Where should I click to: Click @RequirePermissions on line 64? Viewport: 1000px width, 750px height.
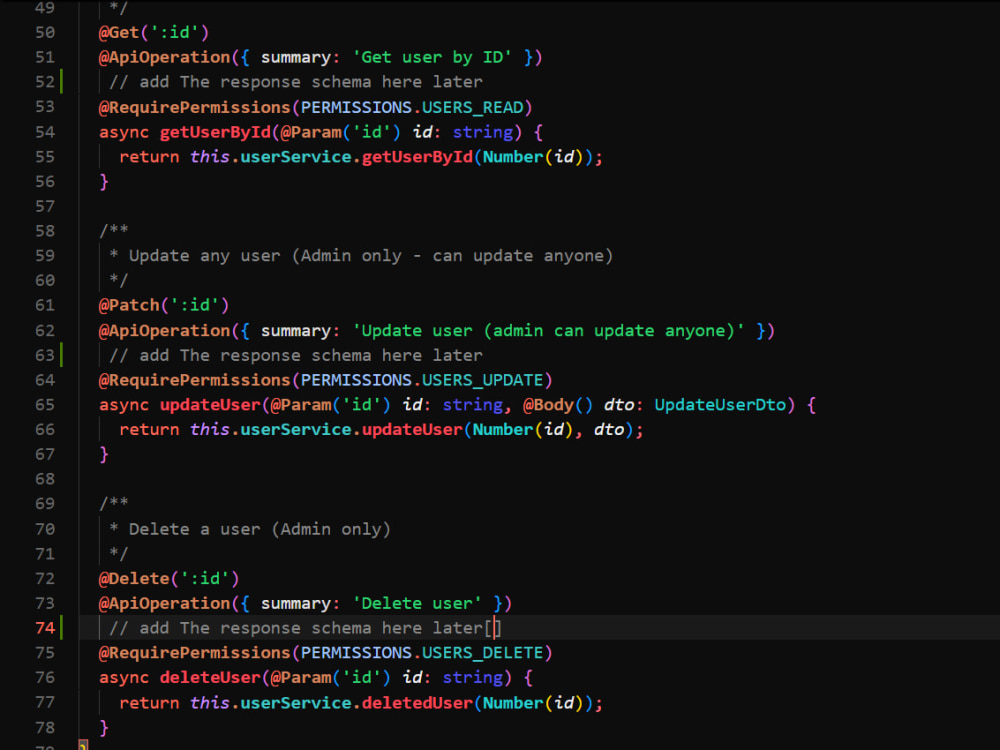[x=195, y=380]
